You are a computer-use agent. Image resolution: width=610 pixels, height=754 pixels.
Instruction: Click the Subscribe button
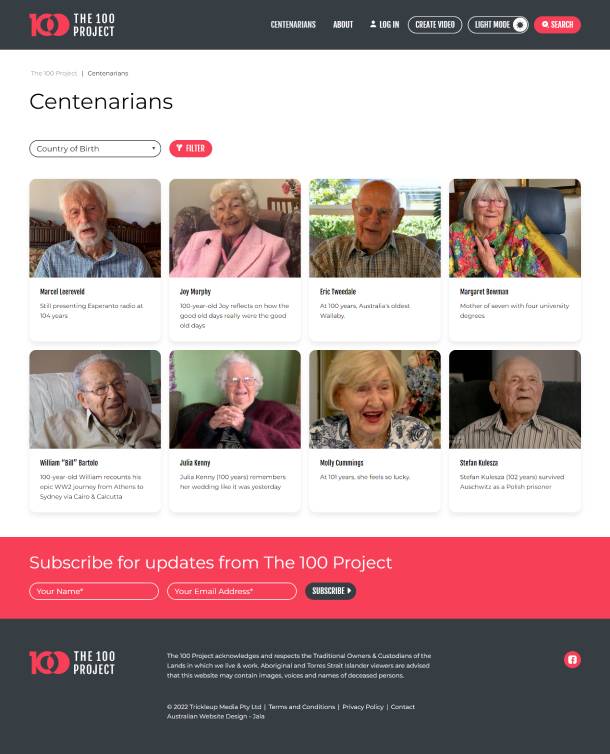331,591
